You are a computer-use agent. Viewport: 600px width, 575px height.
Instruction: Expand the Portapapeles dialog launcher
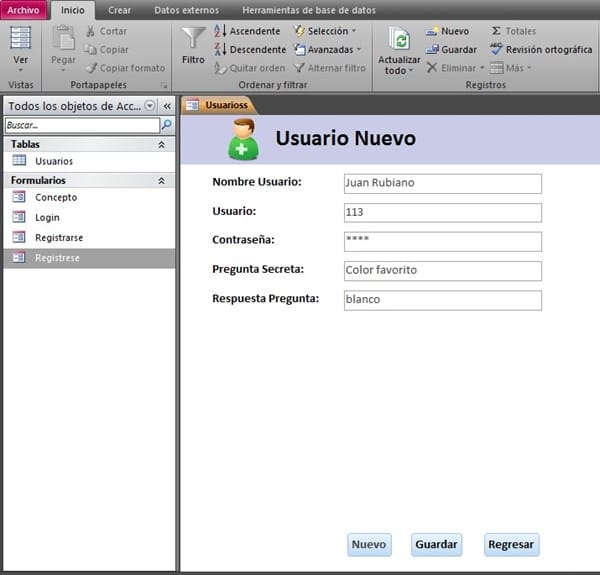(164, 85)
